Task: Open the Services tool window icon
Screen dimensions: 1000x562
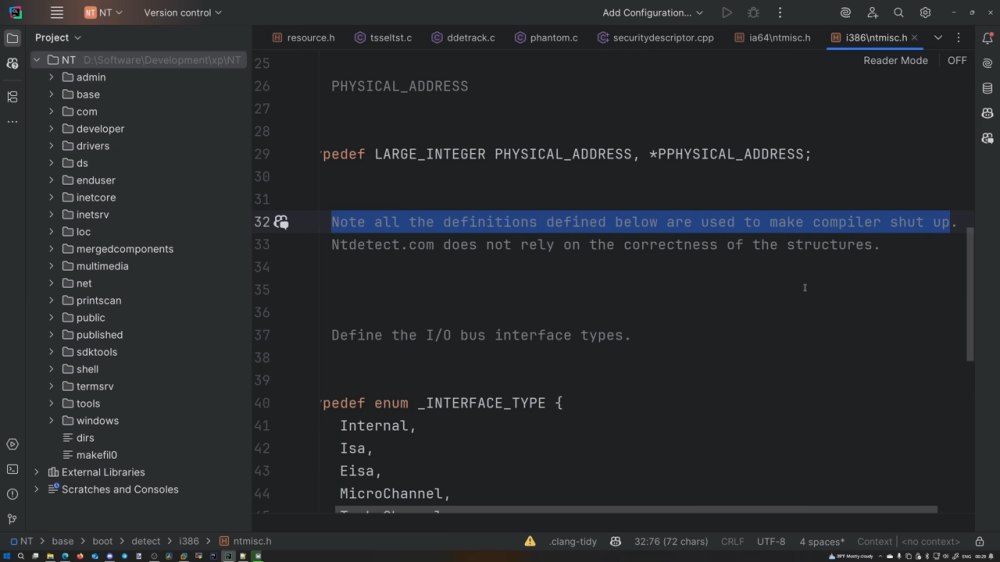Action: click(x=12, y=444)
